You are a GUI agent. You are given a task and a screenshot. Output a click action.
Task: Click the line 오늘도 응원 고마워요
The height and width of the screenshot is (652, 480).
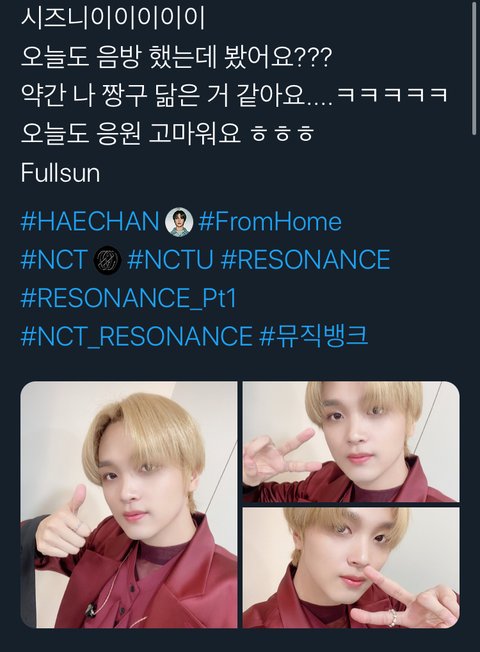pyautogui.click(x=167, y=133)
